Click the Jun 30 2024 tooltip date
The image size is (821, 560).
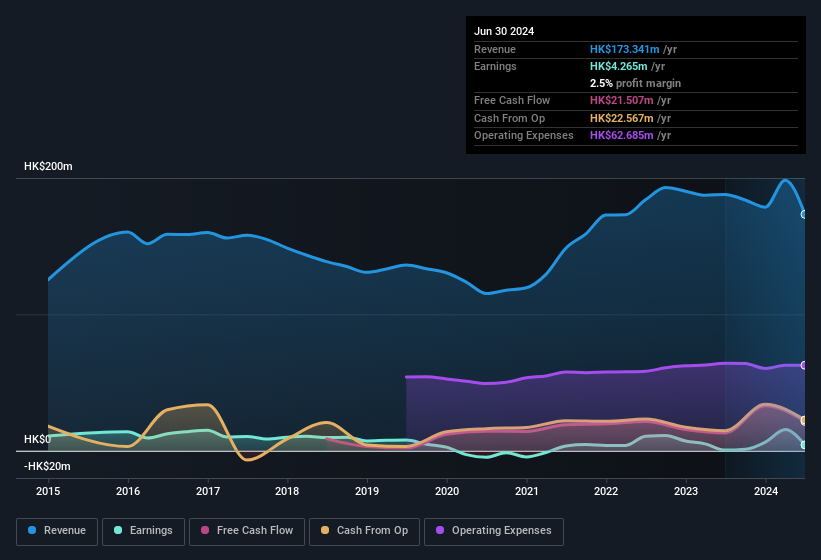[504, 31]
